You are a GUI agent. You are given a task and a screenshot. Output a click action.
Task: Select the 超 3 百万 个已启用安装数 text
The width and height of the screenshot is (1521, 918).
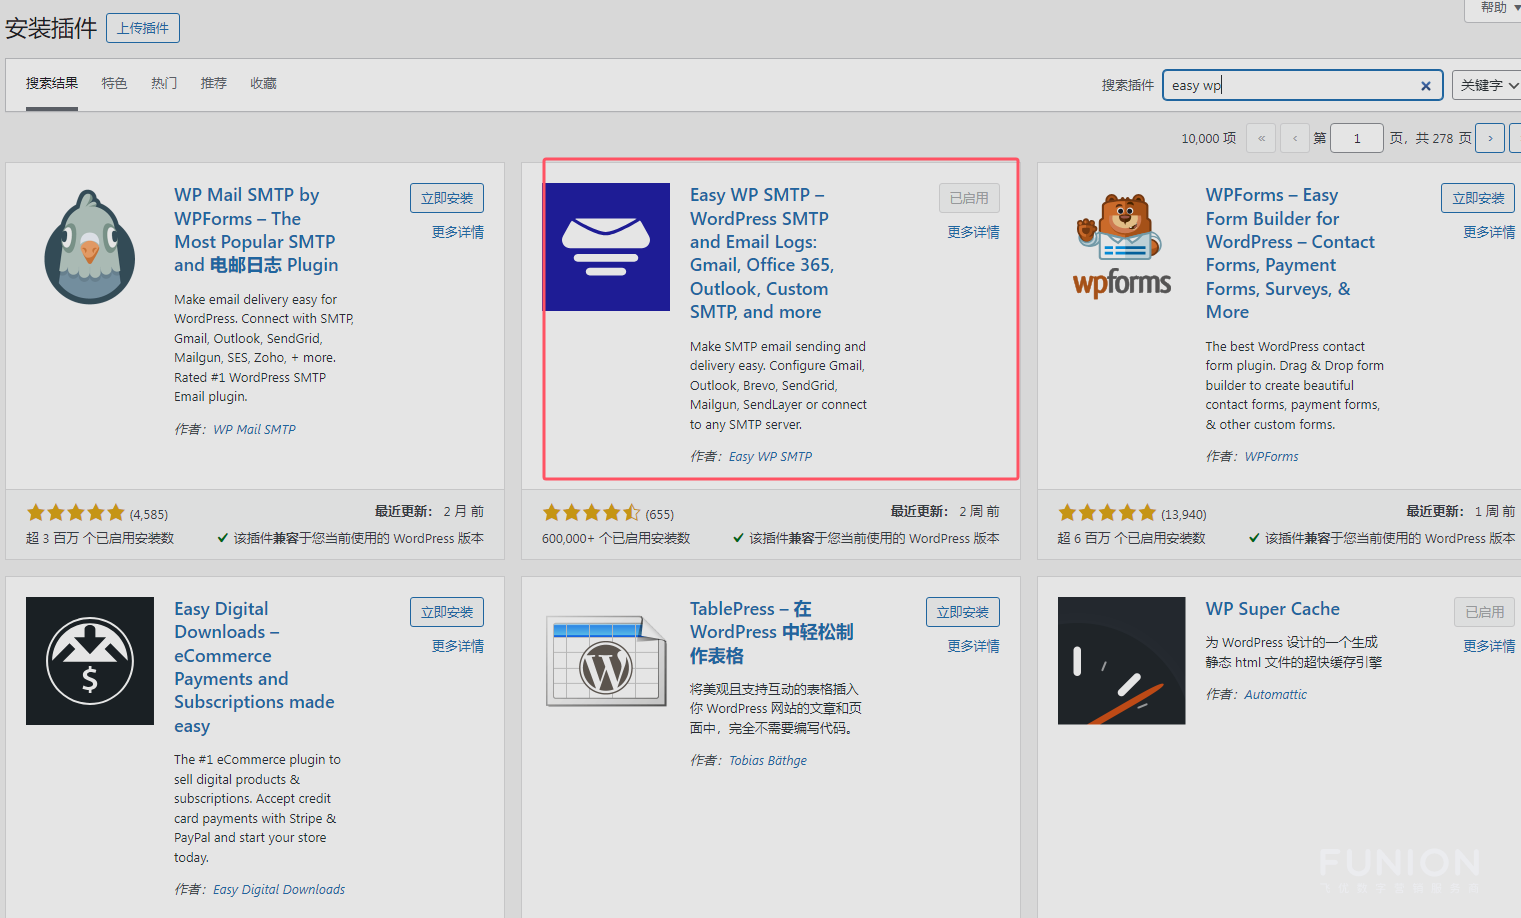tap(100, 538)
